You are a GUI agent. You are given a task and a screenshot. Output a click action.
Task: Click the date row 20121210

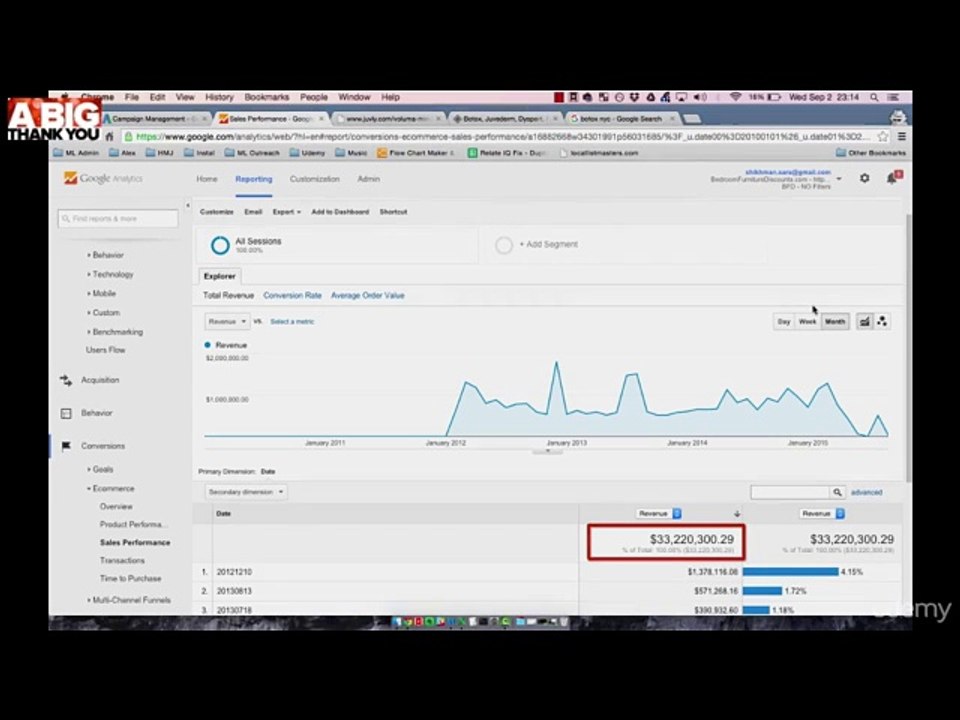pyautogui.click(x=547, y=572)
